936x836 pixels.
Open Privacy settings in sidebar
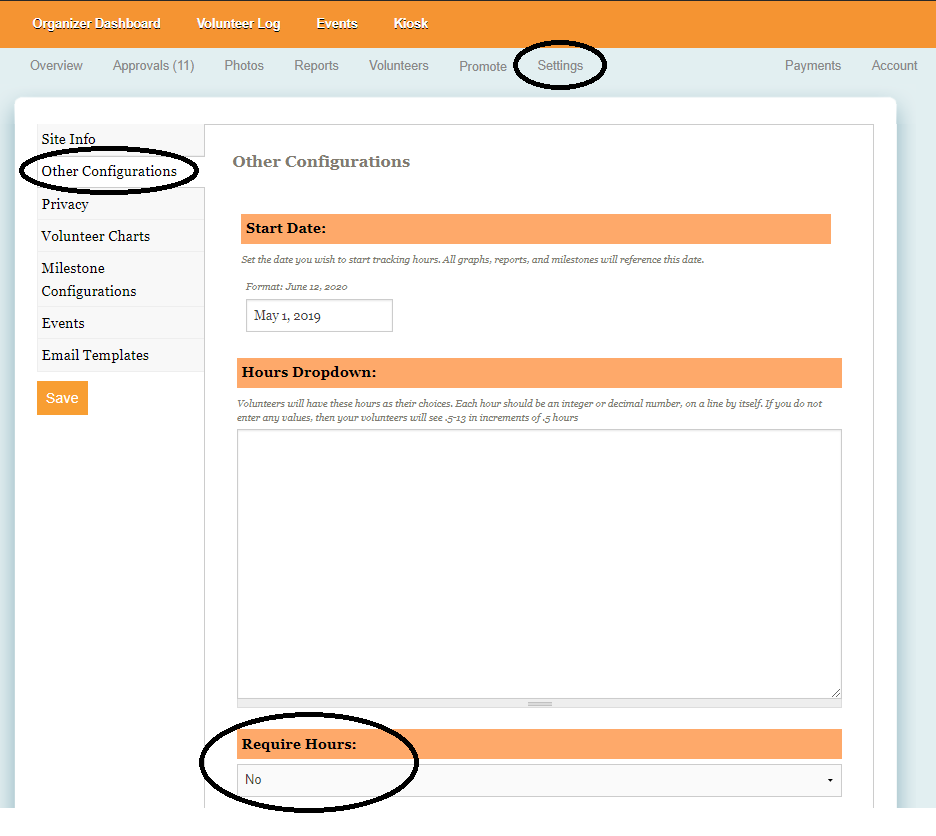point(121,204)
